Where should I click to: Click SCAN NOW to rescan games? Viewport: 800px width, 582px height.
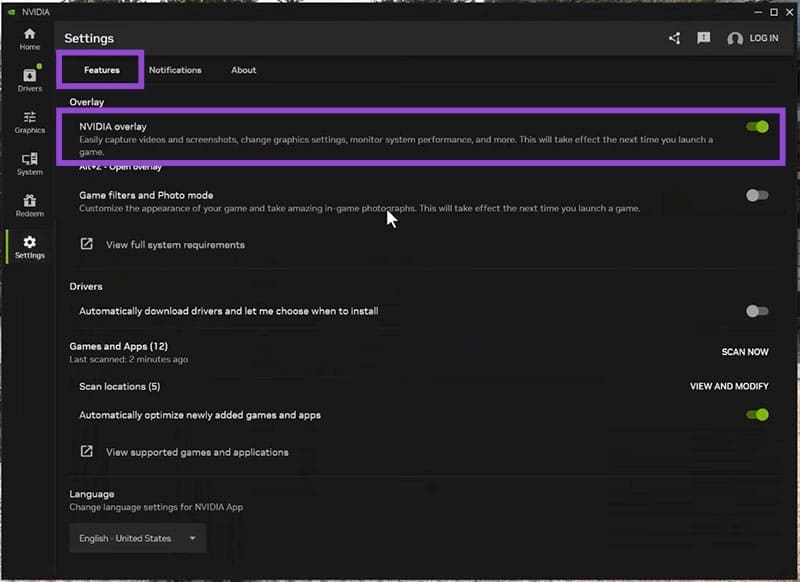click(x=744, y=352)
